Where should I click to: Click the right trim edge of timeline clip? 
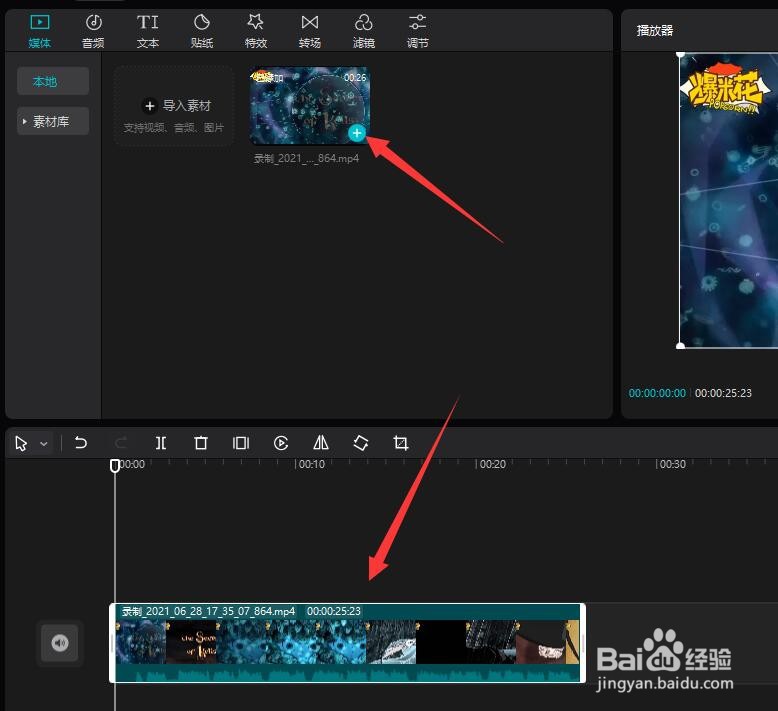[583, 643]
